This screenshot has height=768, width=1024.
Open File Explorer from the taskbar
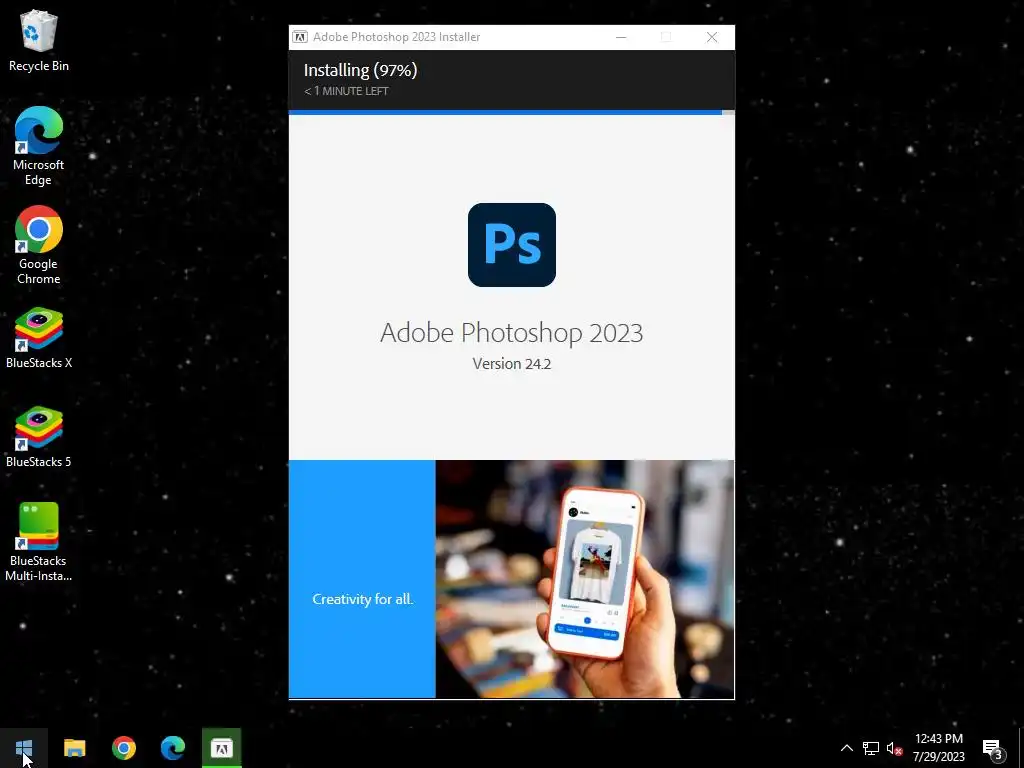pos(74,748)
